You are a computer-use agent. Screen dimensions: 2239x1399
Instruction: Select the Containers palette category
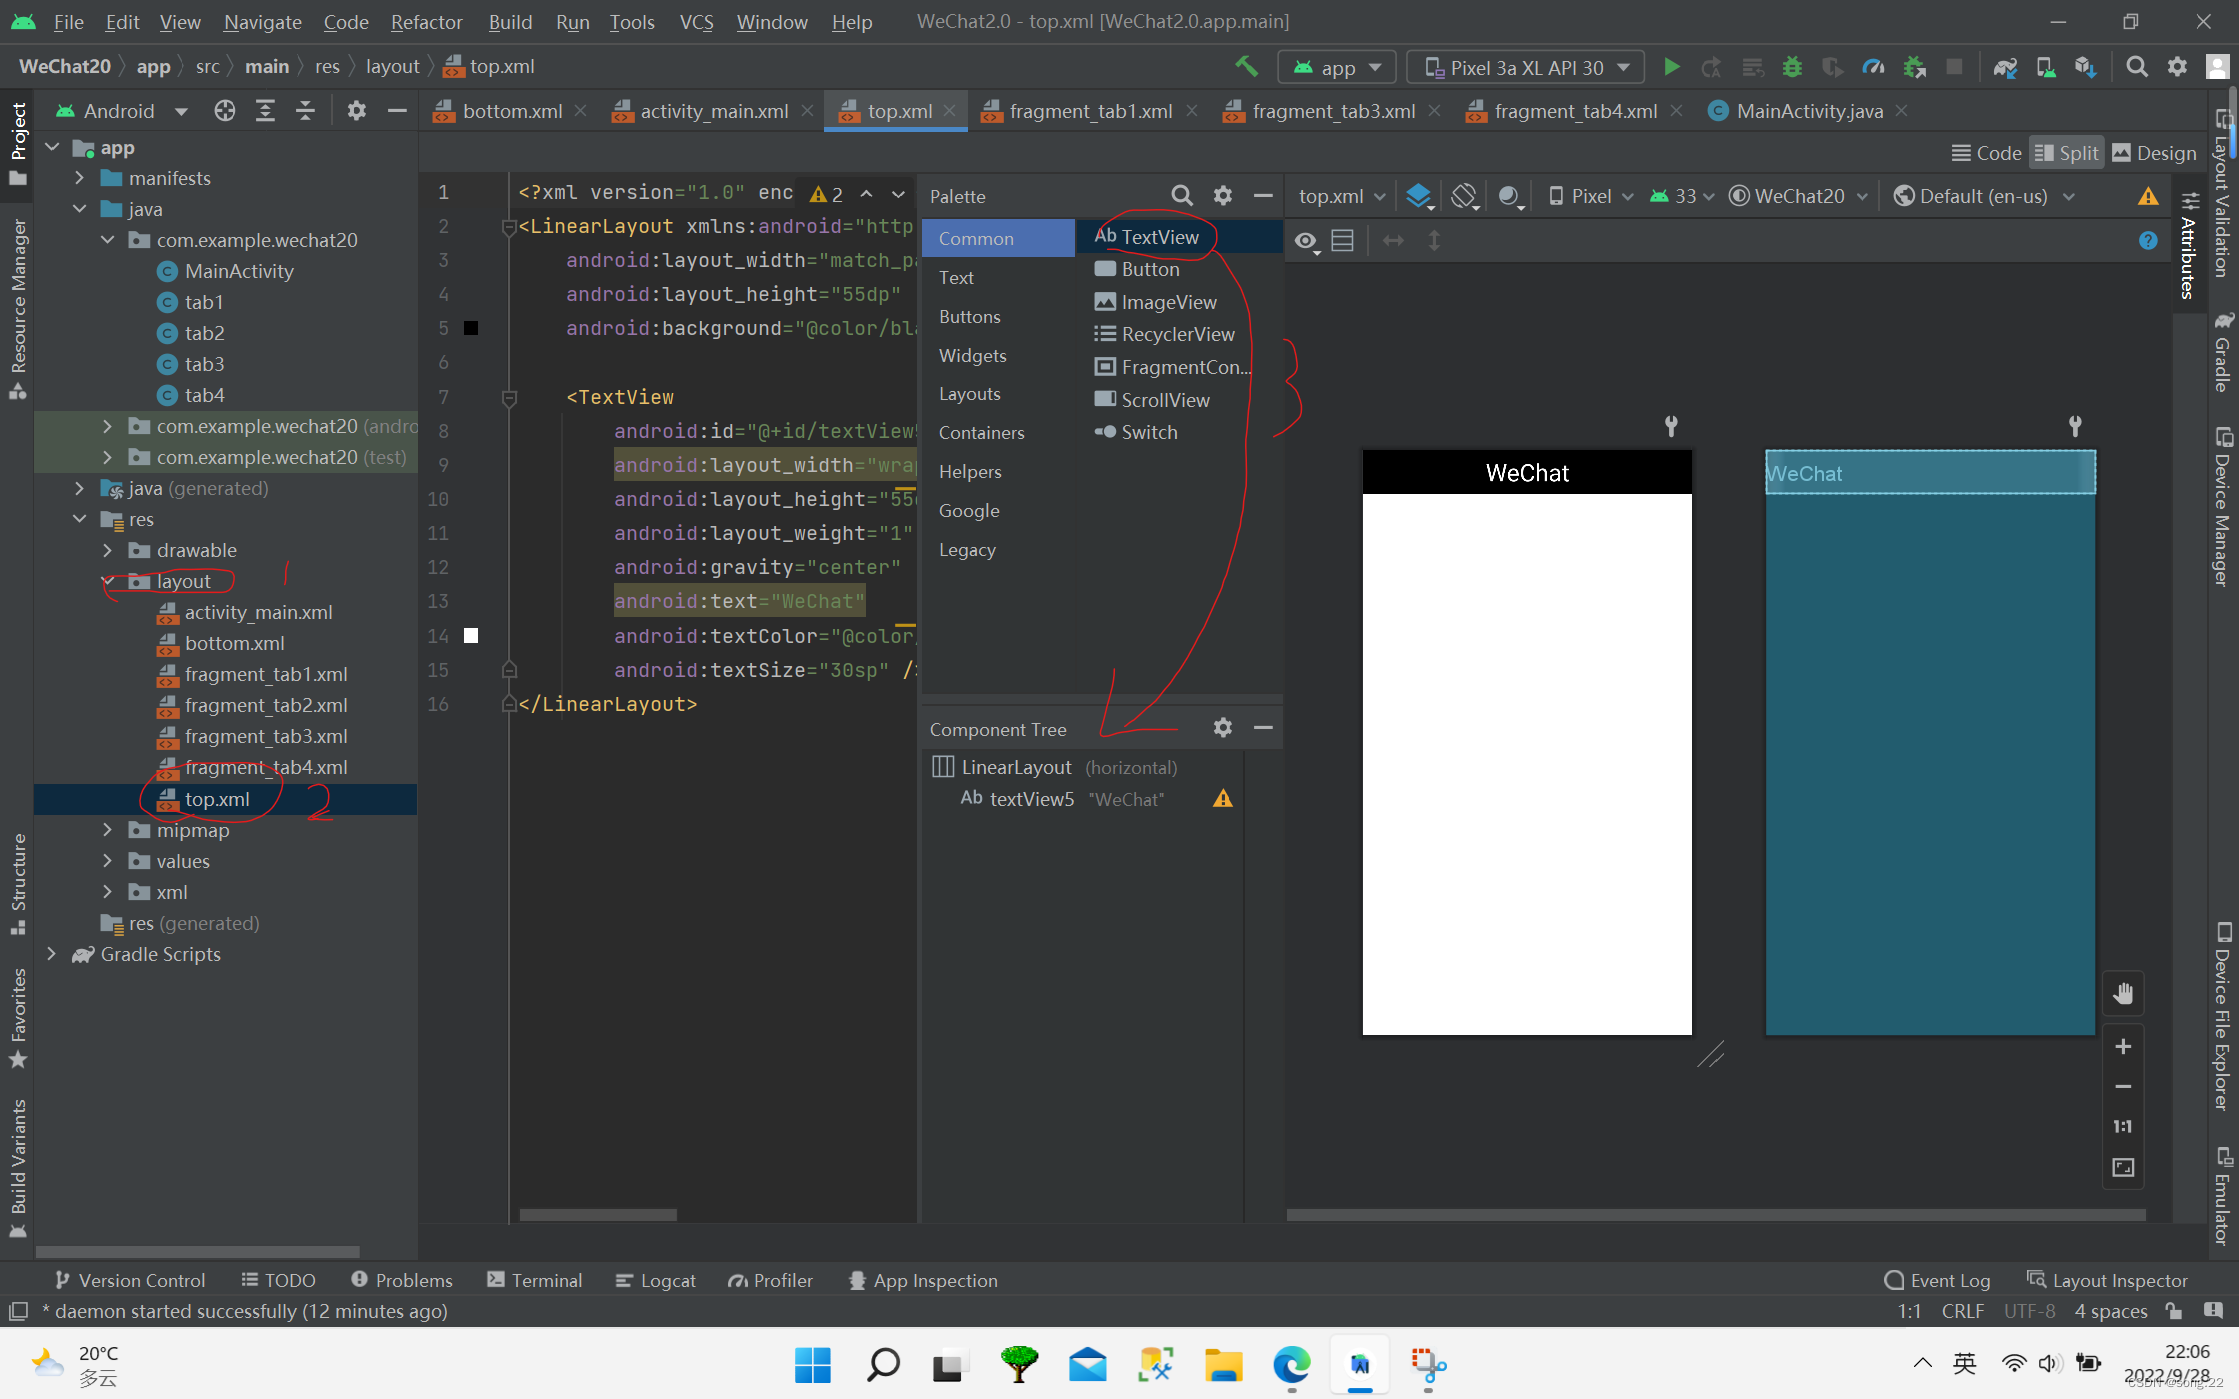981,432
